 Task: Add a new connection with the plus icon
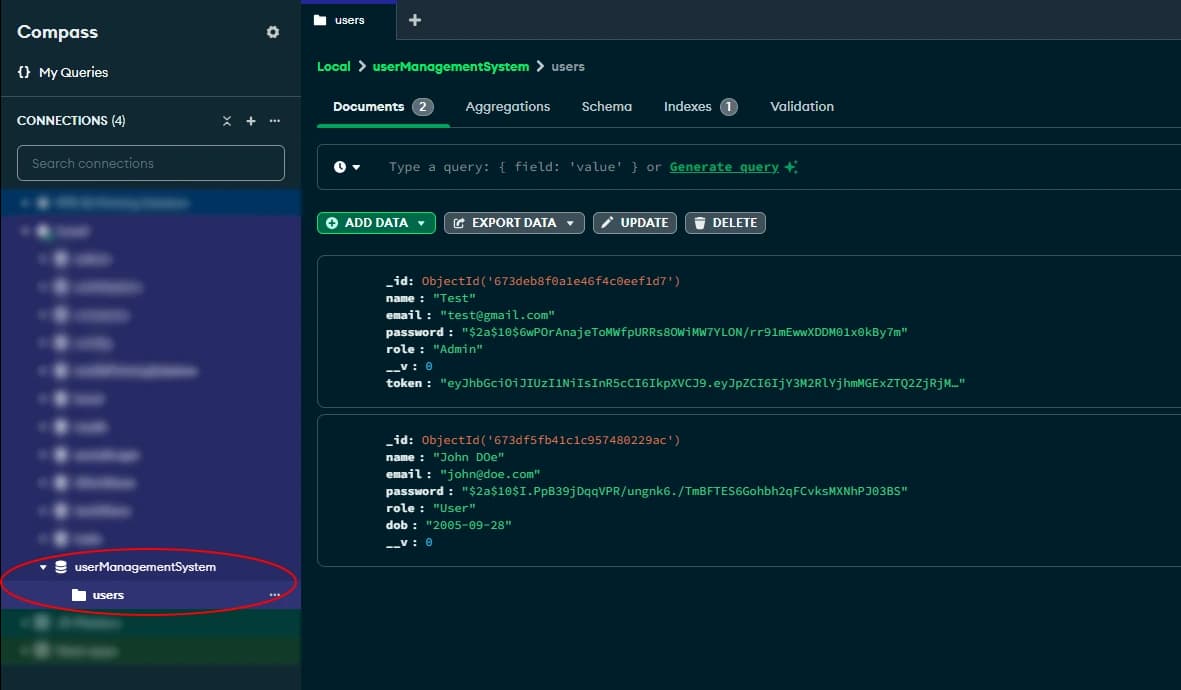(x=250, y=120)
